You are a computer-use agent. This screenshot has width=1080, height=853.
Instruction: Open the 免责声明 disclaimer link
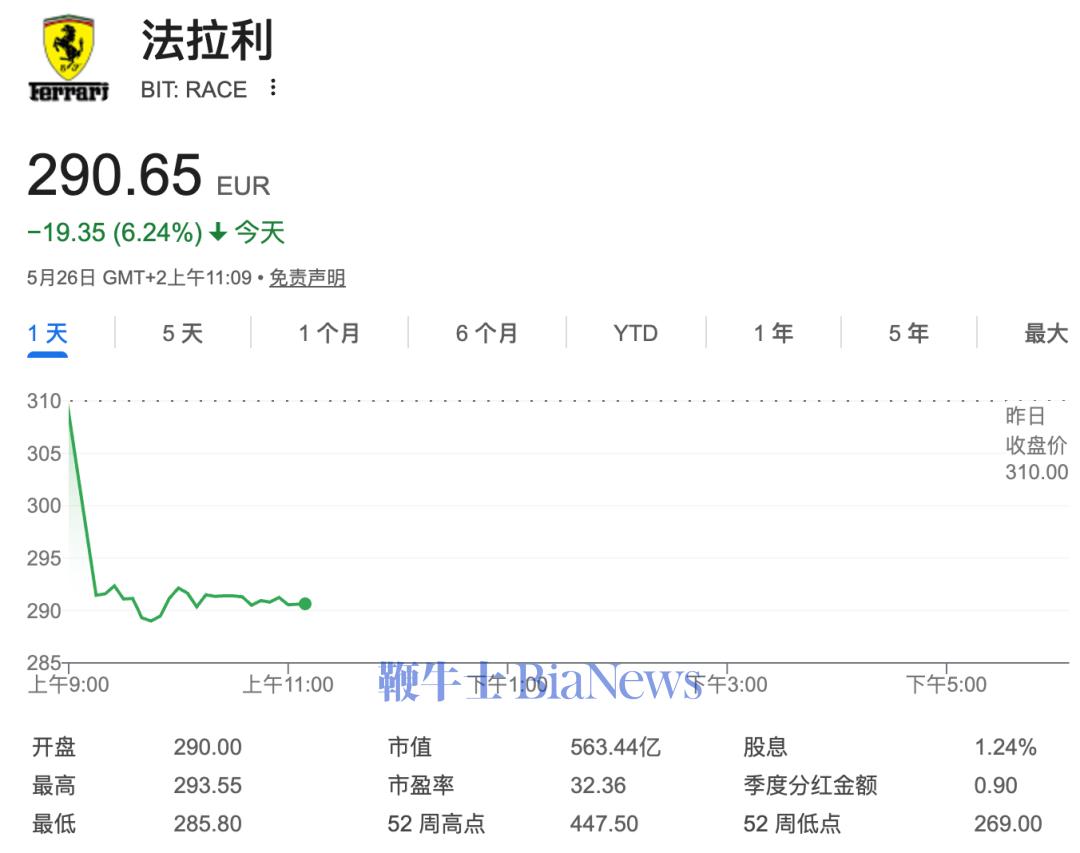(307, 278)
